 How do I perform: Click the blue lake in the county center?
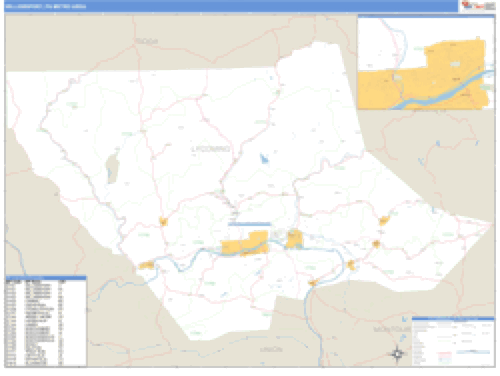tap(265, 158)
